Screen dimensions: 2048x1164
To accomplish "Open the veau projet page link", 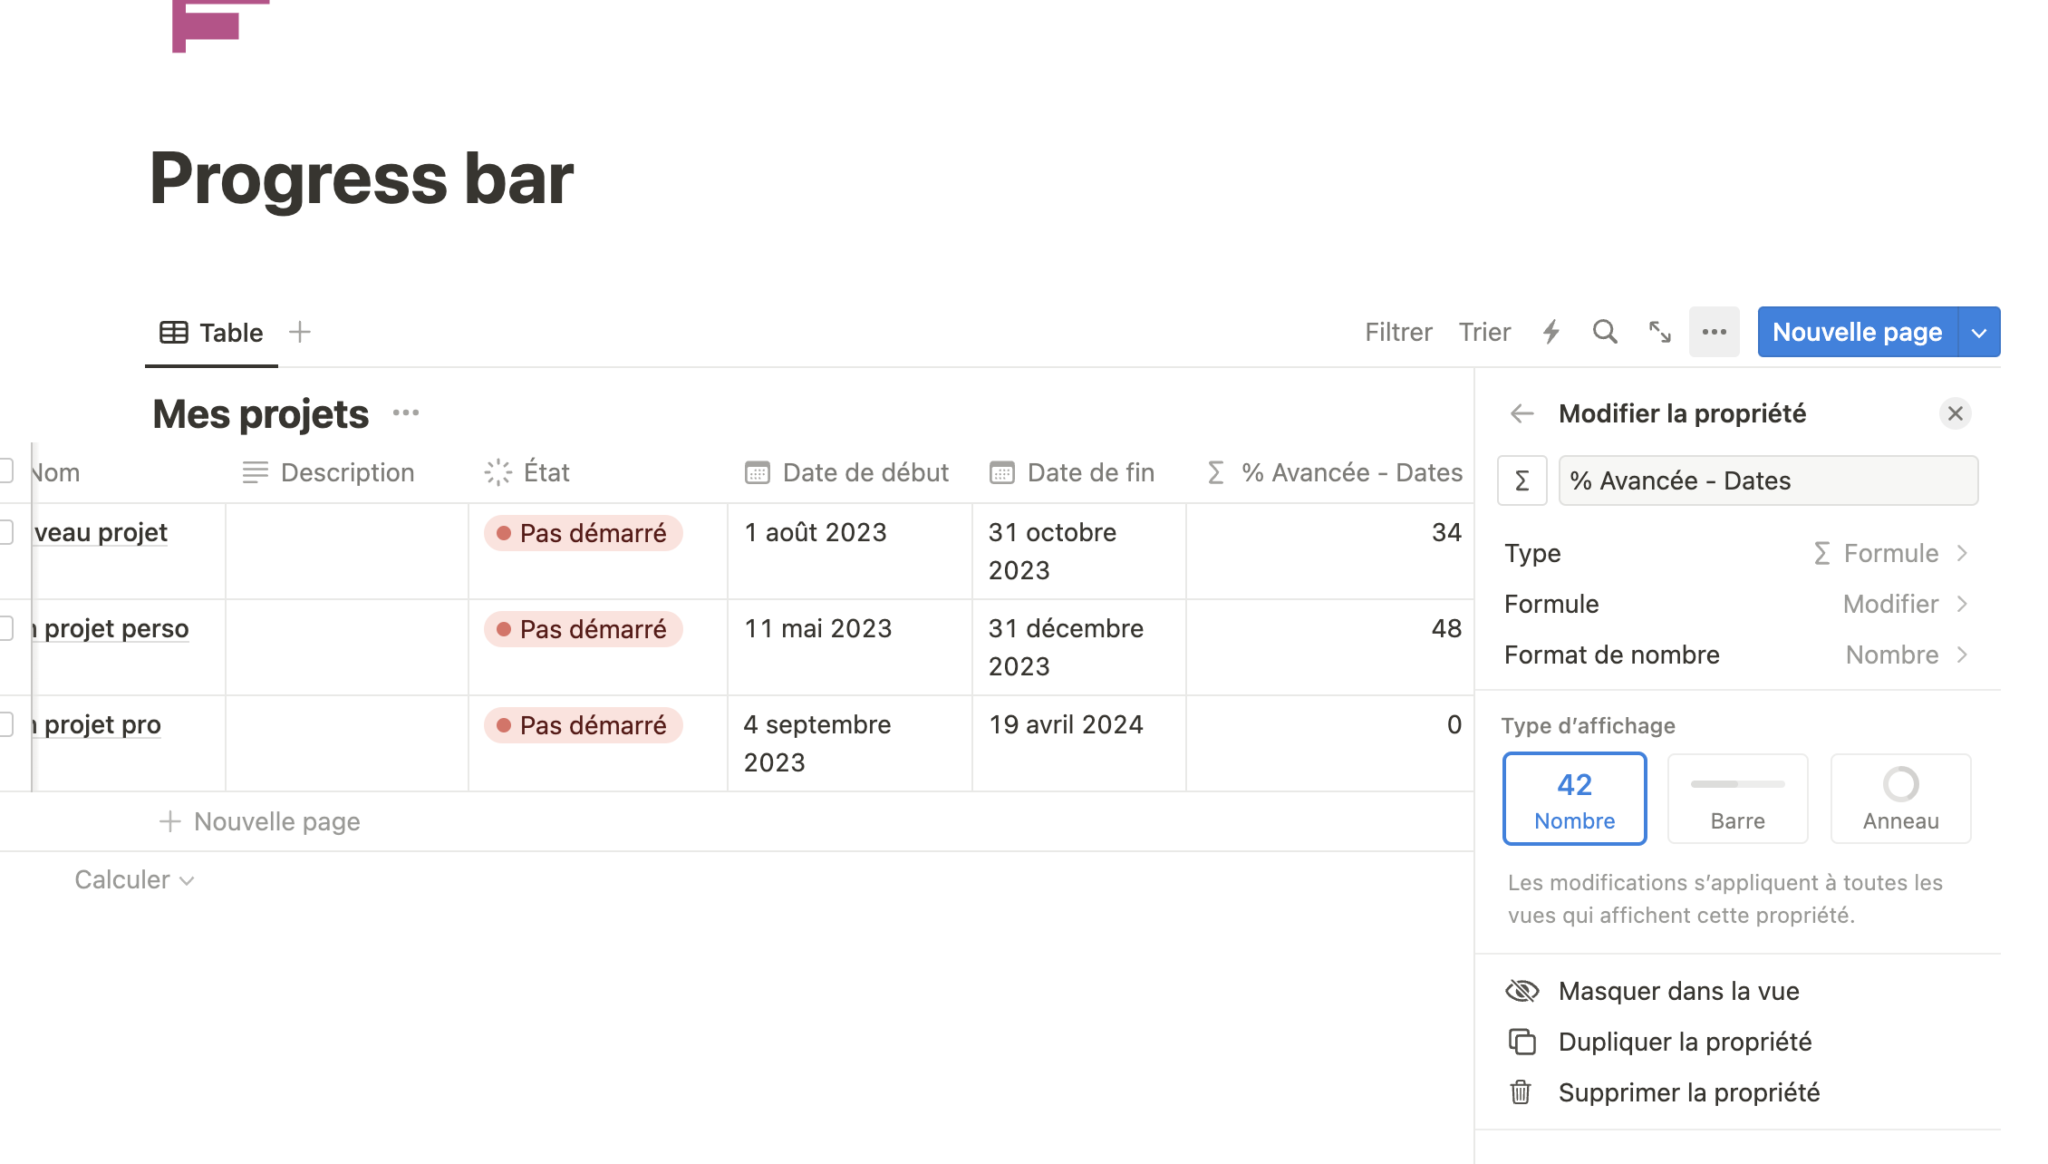I will [x=100, y=532].
